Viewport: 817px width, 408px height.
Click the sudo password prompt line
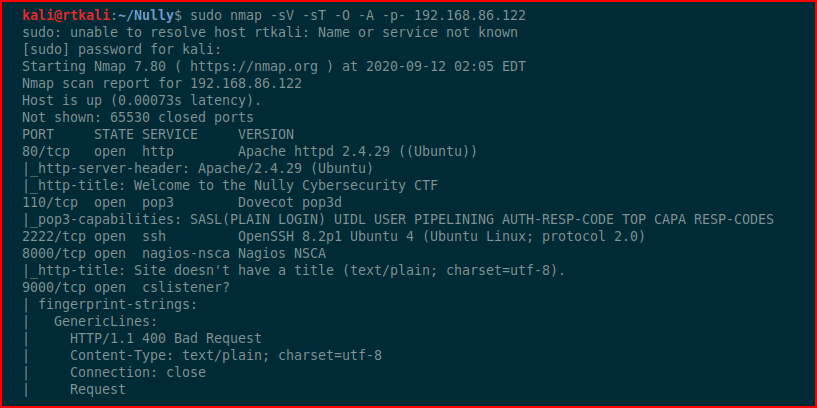point(122,50)
